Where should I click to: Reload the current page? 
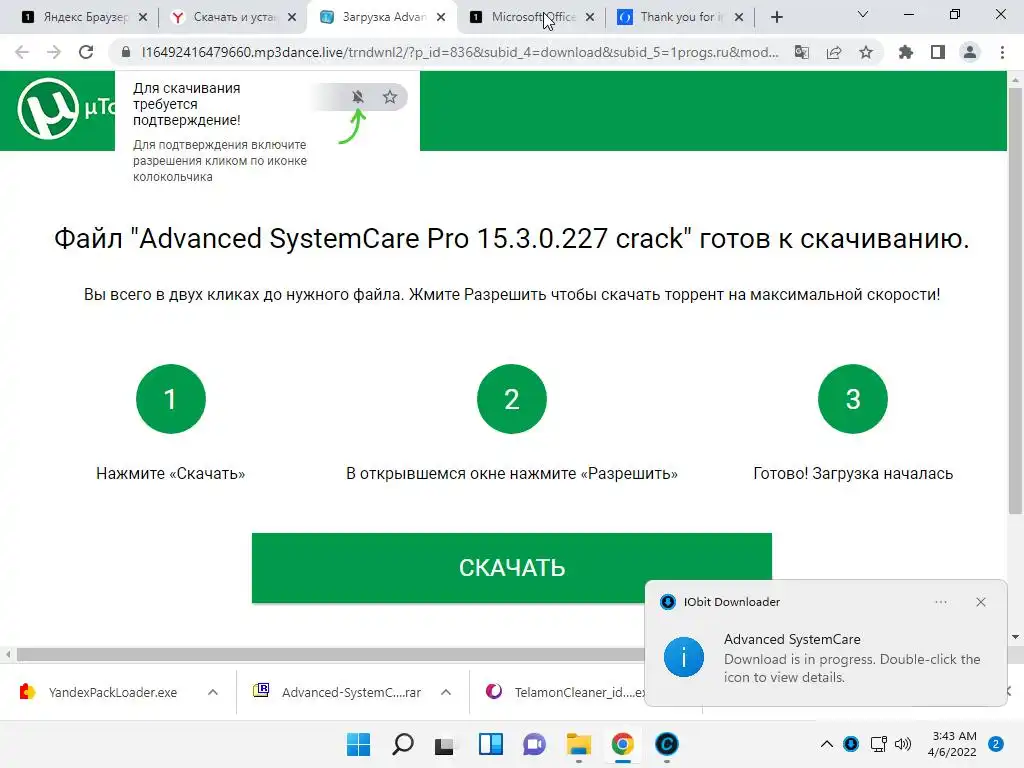click(x=86, y=52)
